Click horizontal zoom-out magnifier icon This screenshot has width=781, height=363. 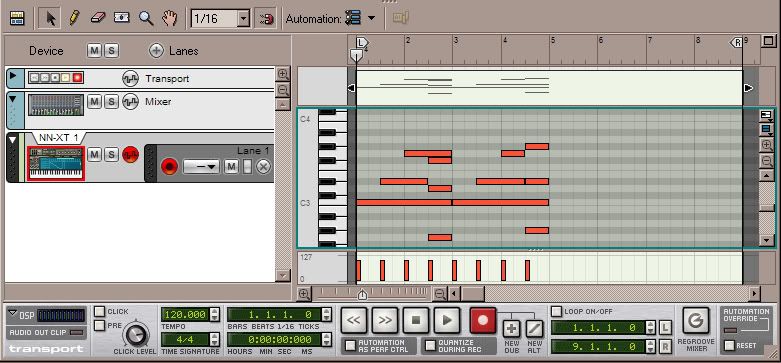pyautogui.click(x=439, y=294)
